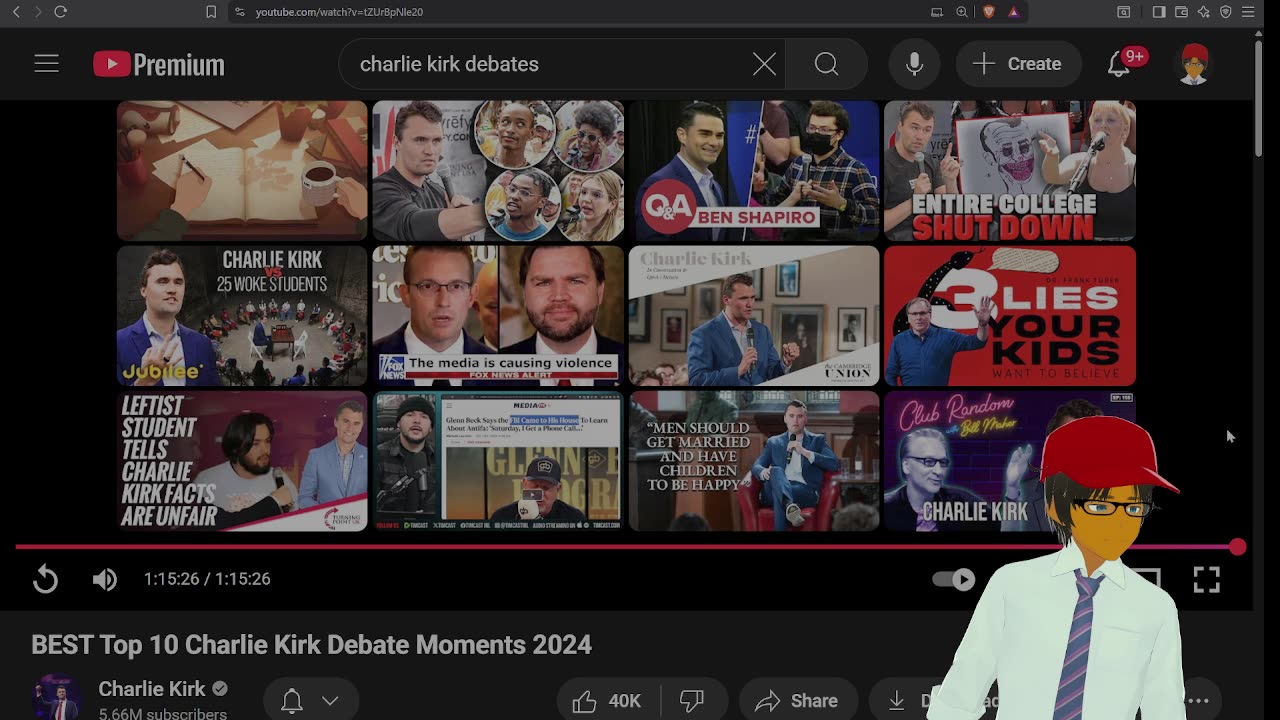Image resolution: width=1280 pixels, height=720 pixels.
Task: Click the video title 'BEST Top 10 Charlie Kirk Debate Moments 2024'
Action: pos(311,645)
